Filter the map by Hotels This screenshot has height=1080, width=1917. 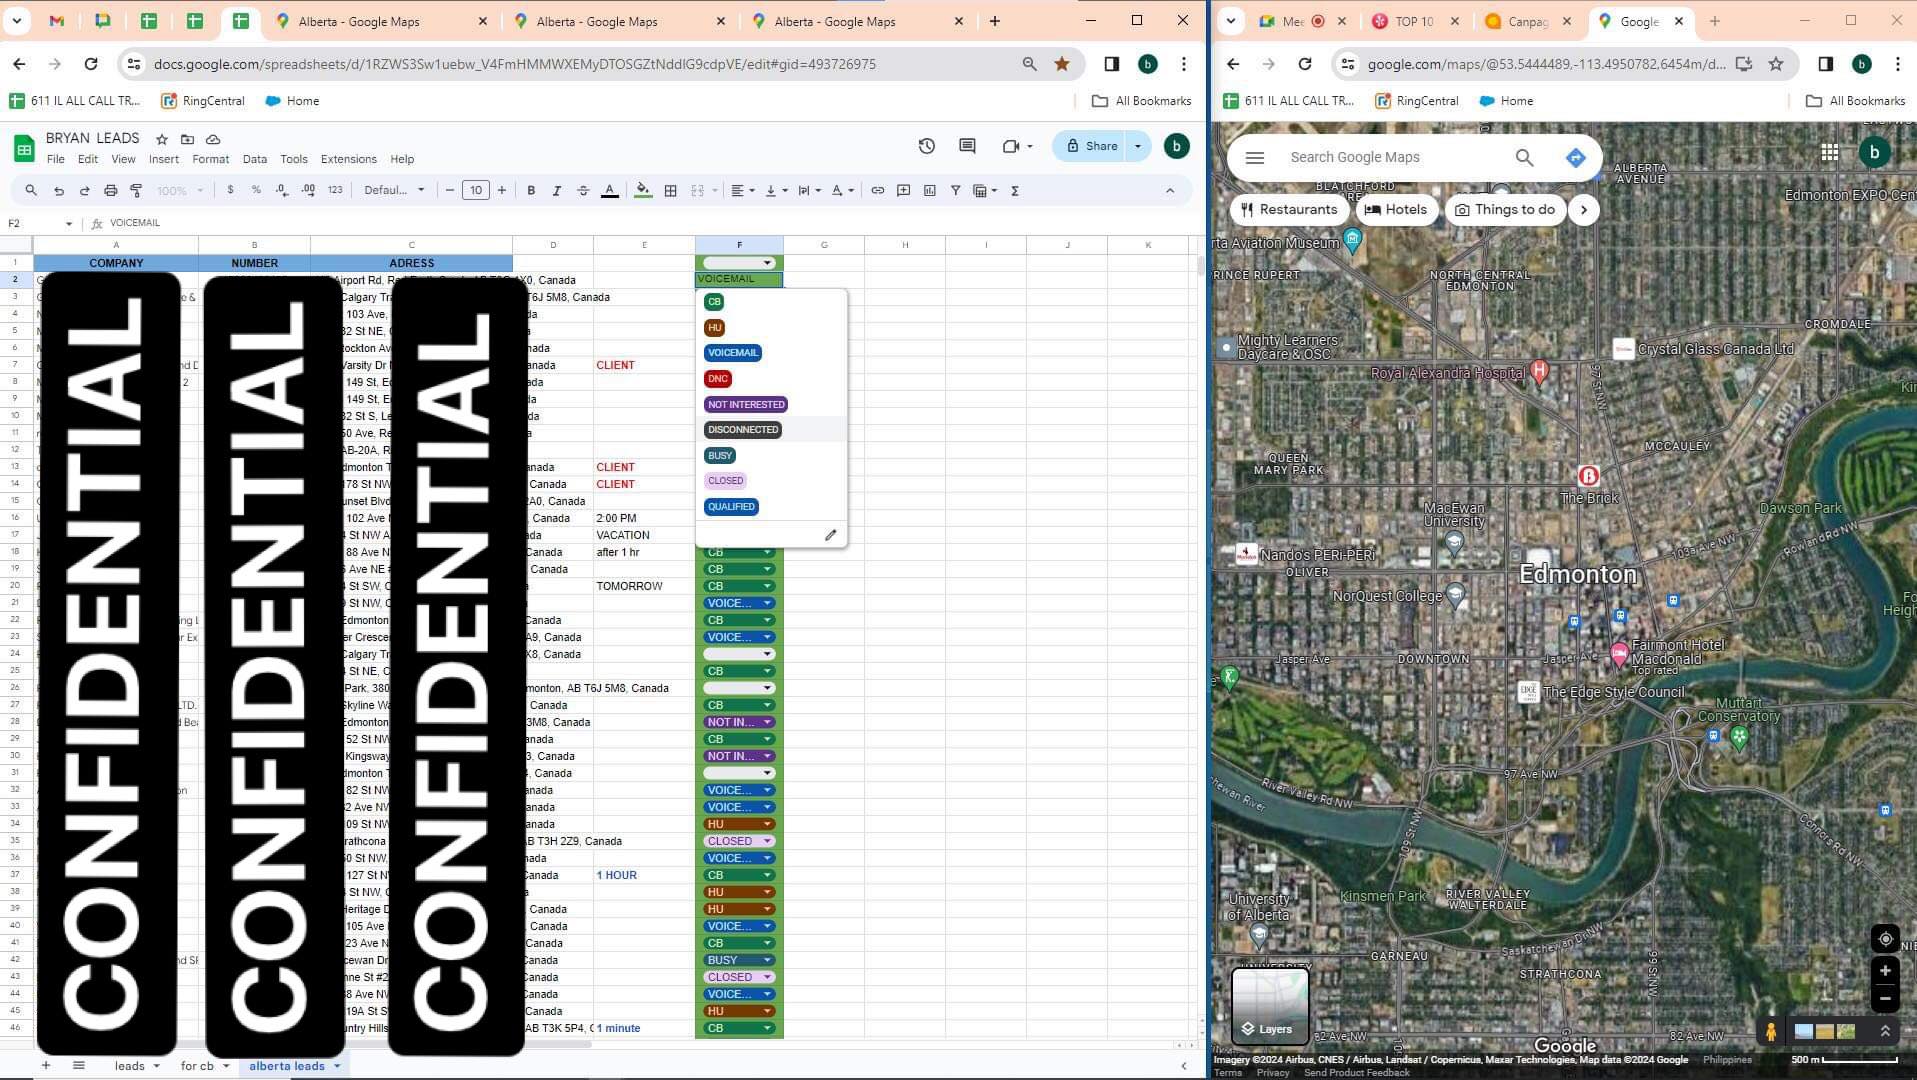click(1396, 210)
